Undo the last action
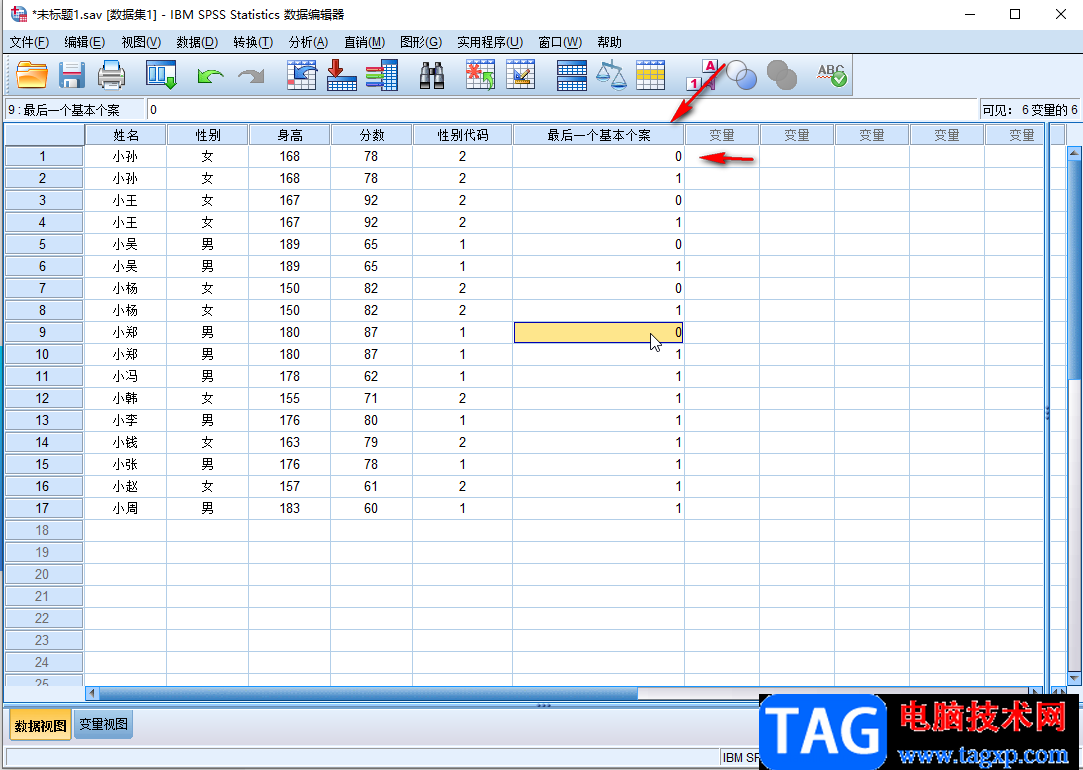This screenshot has width=1083, height=770. (210, 76)
